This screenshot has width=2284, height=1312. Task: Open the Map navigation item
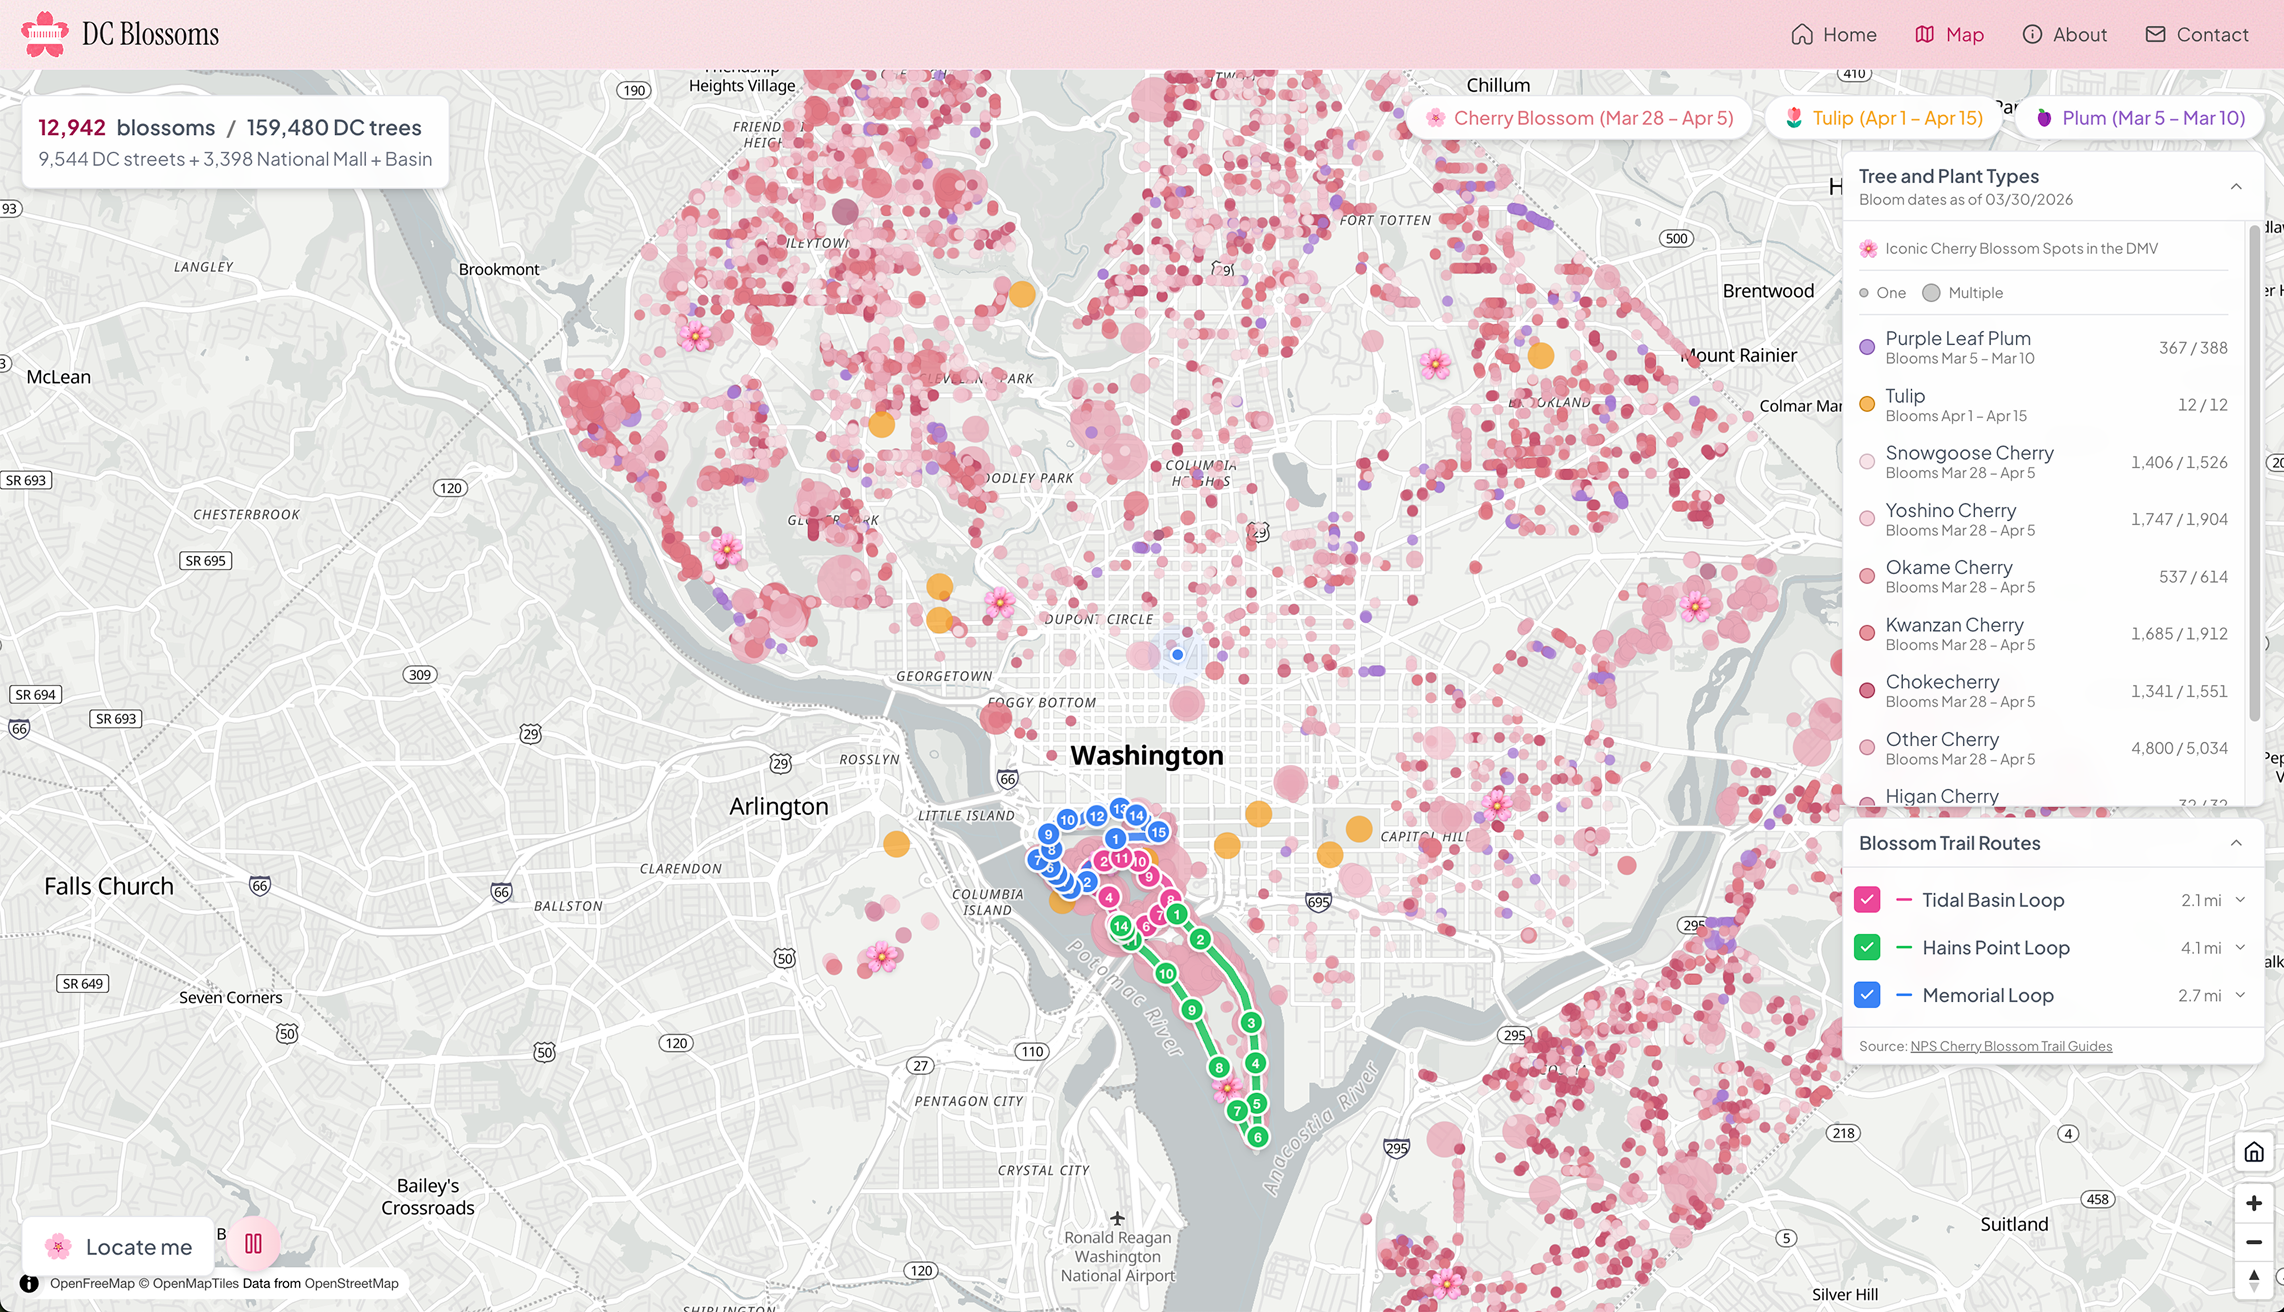coord(1949,34)
